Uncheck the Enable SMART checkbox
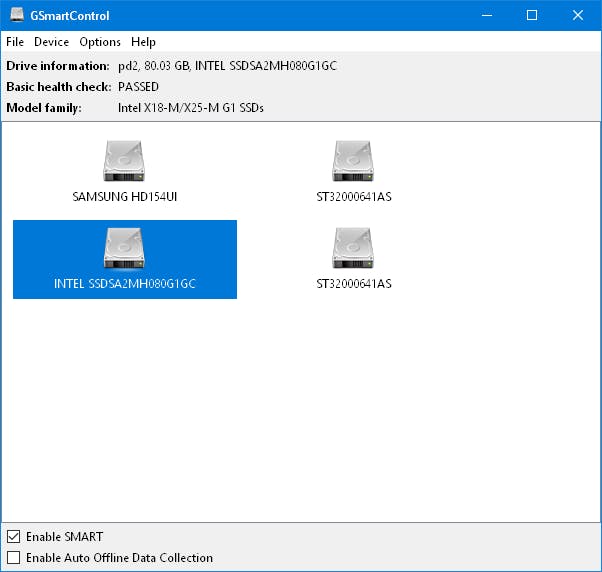 (x=13, y=537)
